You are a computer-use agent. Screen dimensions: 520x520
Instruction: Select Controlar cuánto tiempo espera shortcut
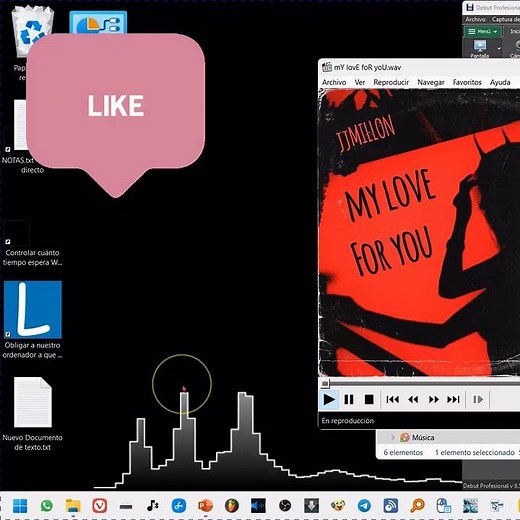click(x=32, y=243)
